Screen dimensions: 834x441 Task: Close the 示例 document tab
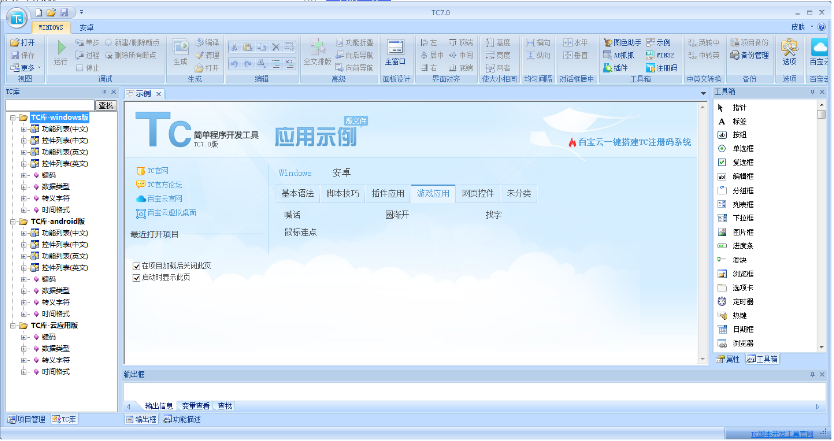point(159,94)
